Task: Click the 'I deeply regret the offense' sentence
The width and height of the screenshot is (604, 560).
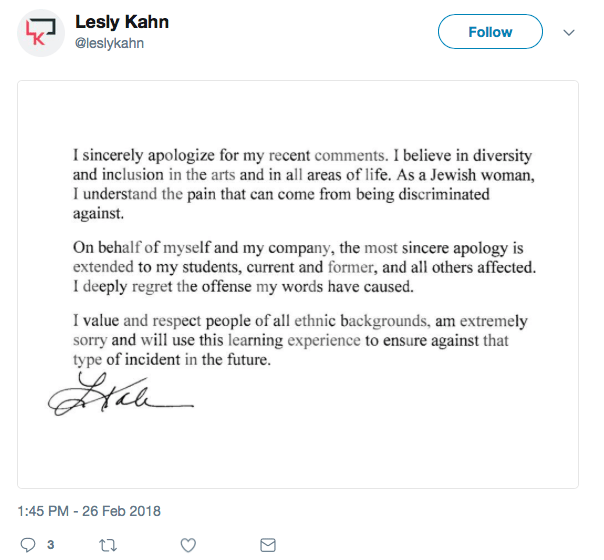Action: click(x=243, y=287)
